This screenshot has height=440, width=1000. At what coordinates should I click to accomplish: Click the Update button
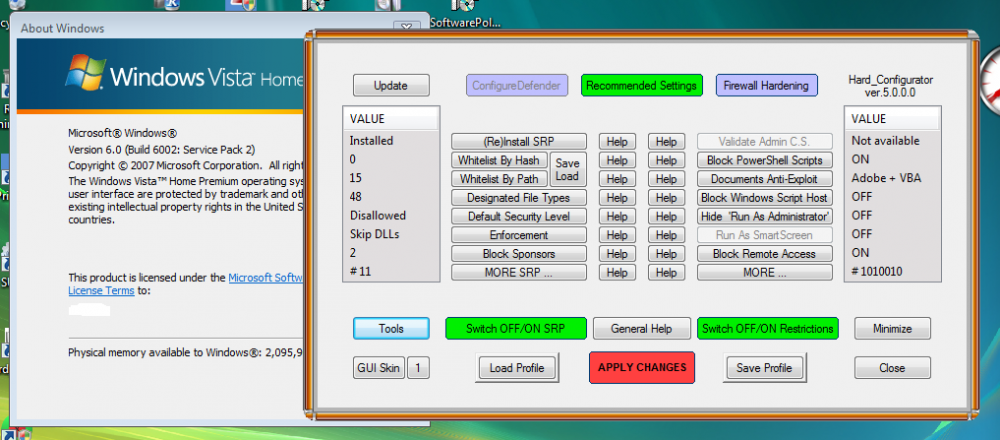[390, 85]
